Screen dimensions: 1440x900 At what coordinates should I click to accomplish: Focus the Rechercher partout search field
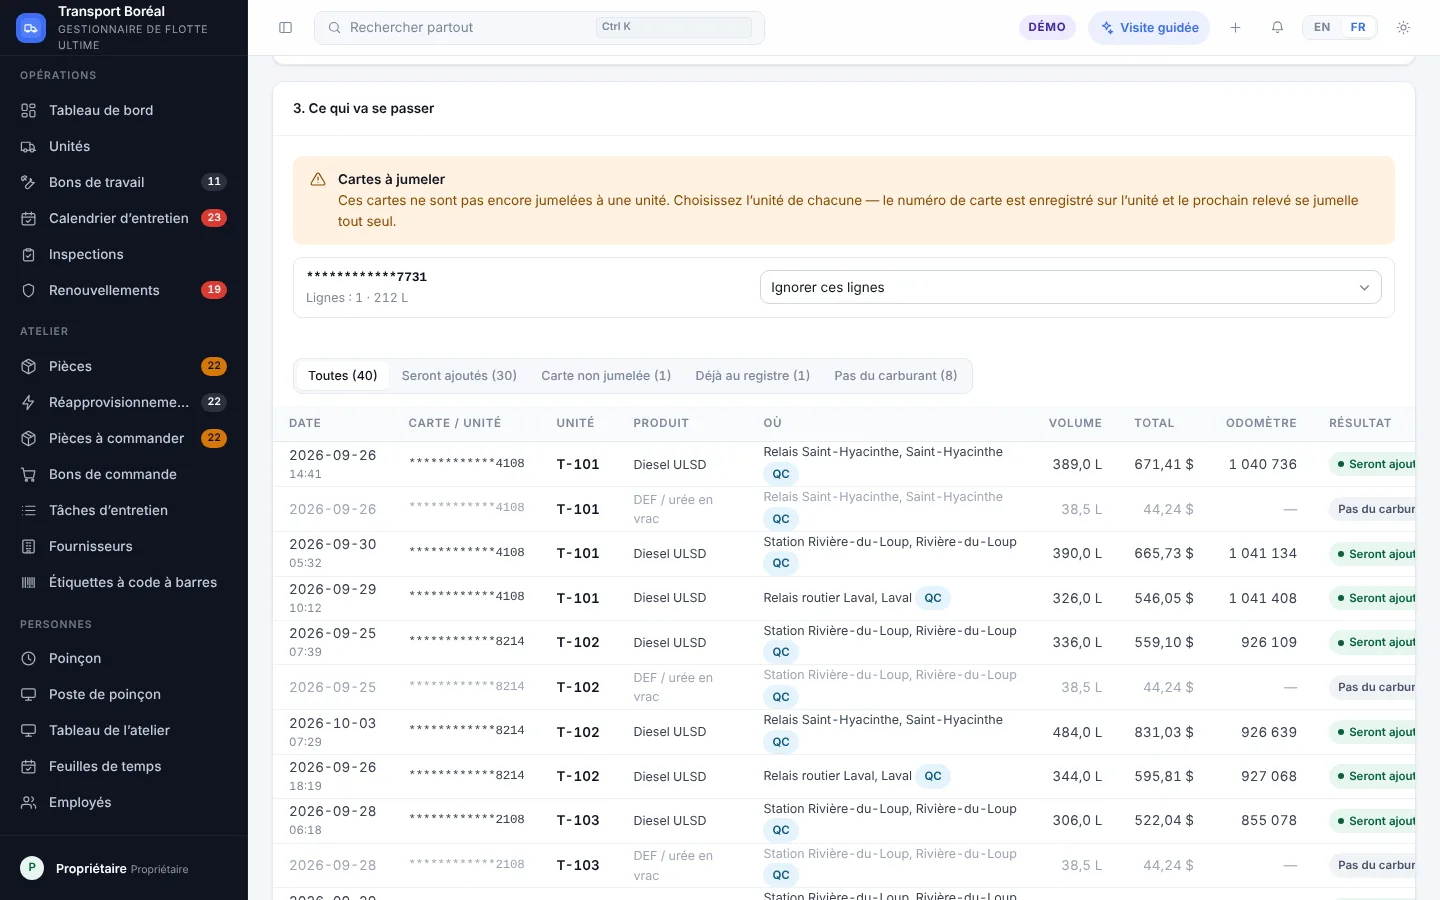tap(539, 28)
